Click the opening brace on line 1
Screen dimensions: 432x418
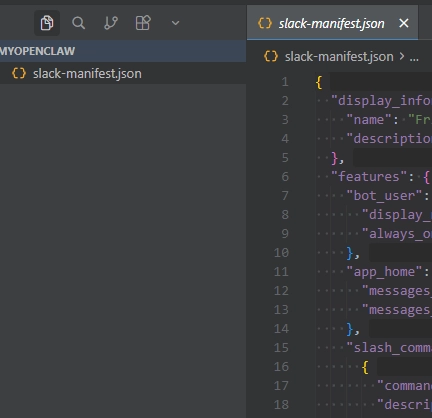tap(319, 82)
